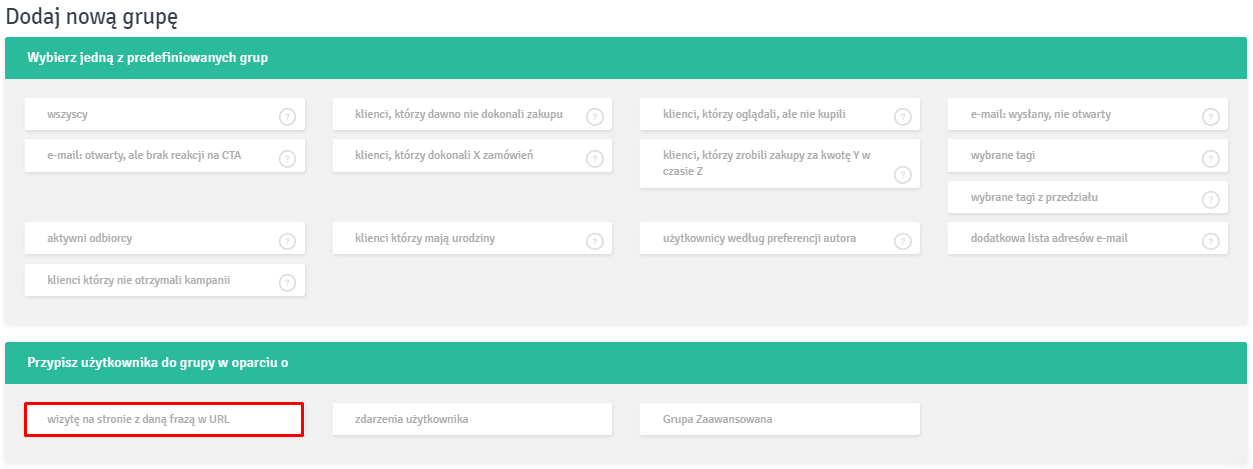
Task: Click help icon for 'e-mail: otwarty, ale brak reakcji na CTA'
Action: click(x=287, y=159)
